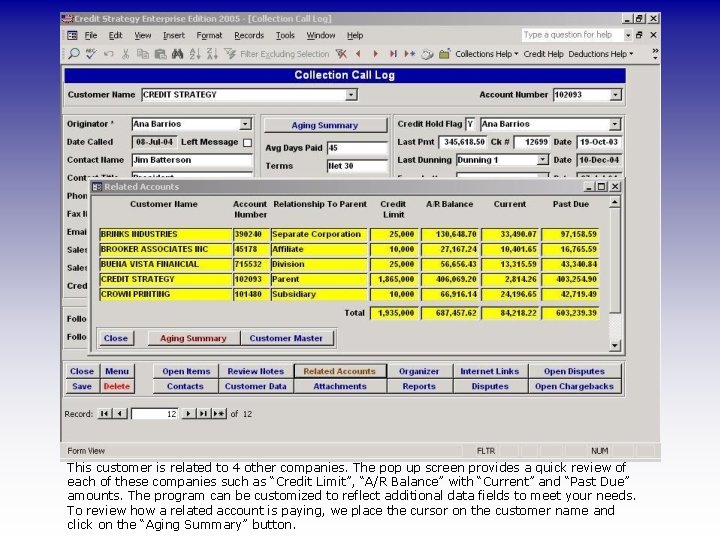Click scroll up arrow in Related Accounts
The width and height of the screenshot is (720, 540).
(x=615, y=202)
